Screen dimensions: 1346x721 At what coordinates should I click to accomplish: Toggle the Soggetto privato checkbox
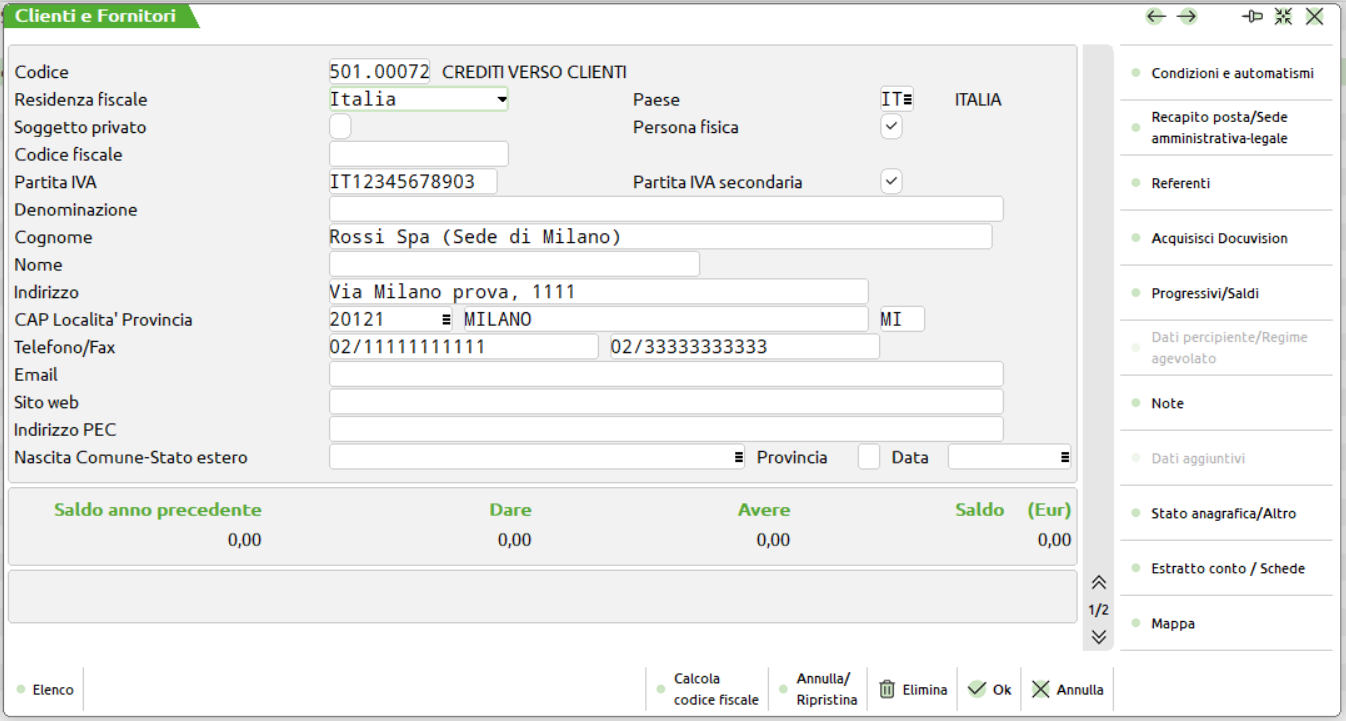click(x=340, y=127)
